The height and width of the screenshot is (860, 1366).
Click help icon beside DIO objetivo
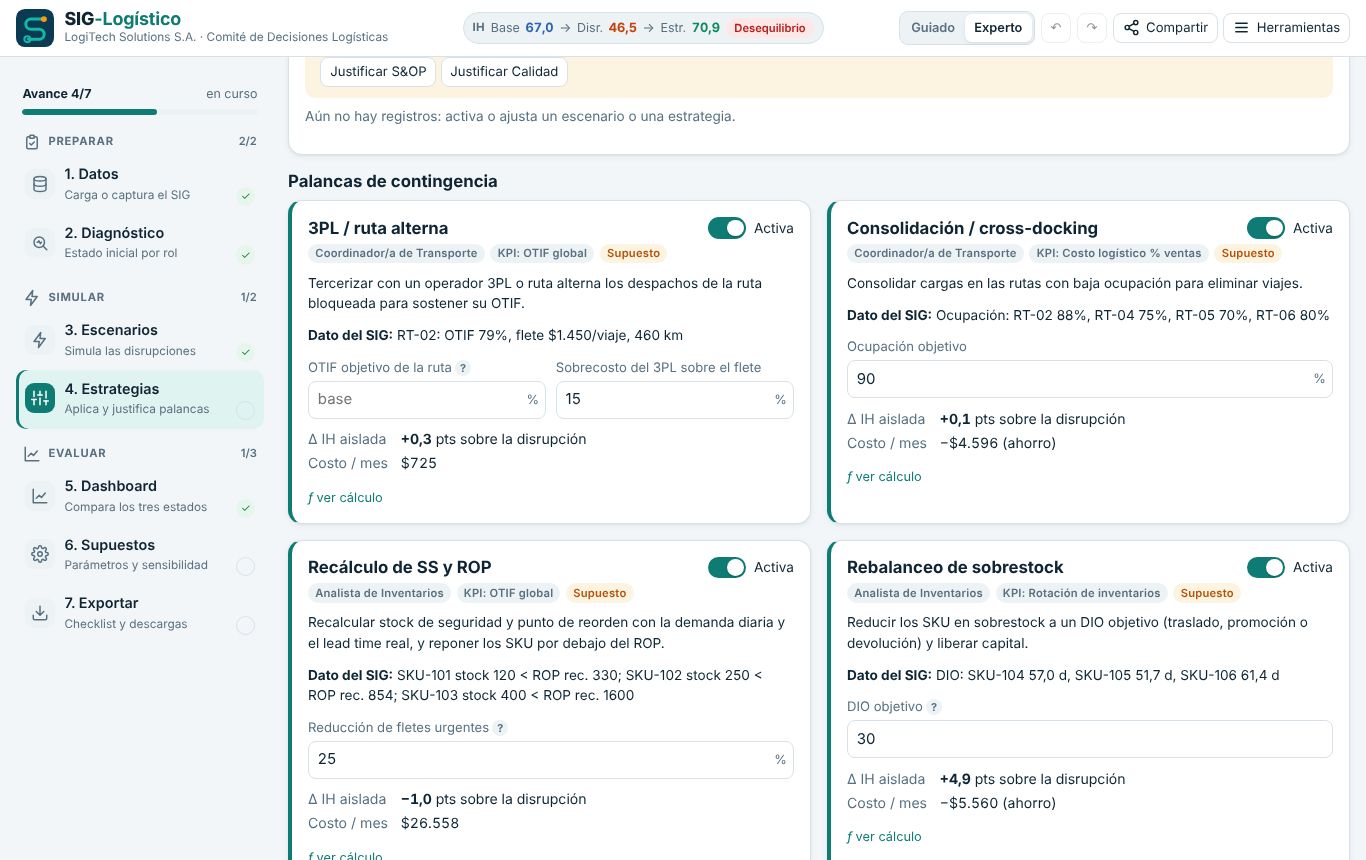click(x=934, y=707)
